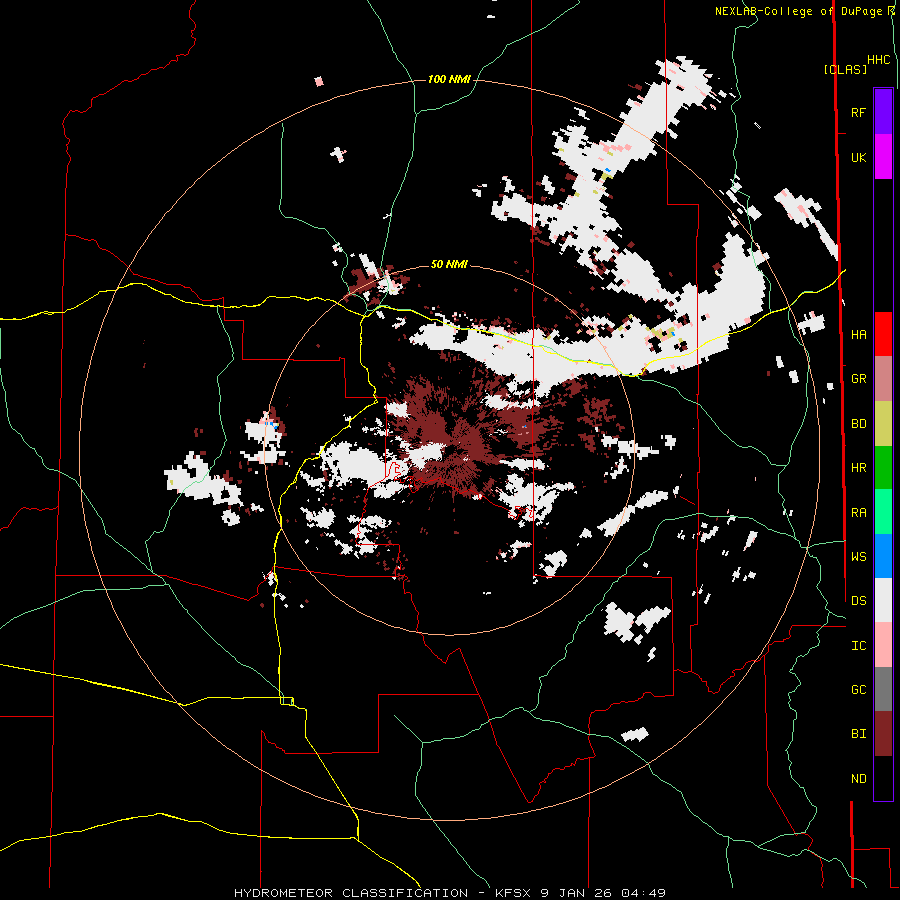Click the BD yellow legend swatch

coord(883,424)
